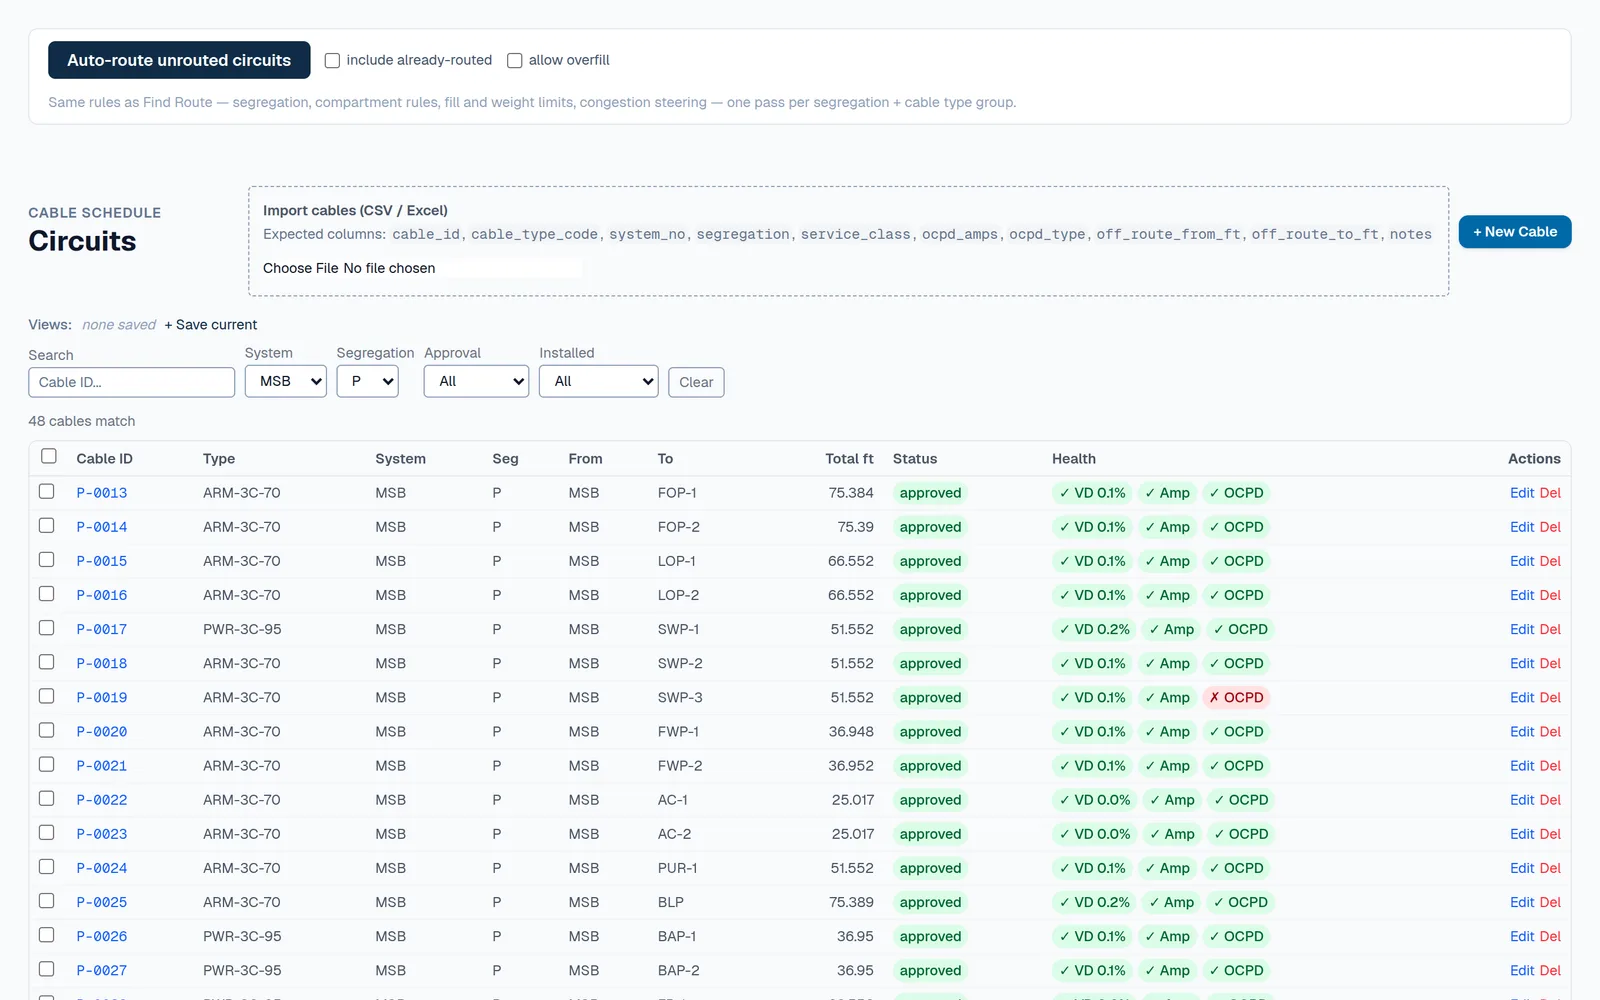Check the row checkbox for P-0022
This screenshot has height=1000, width=1600.
(46, 798)
